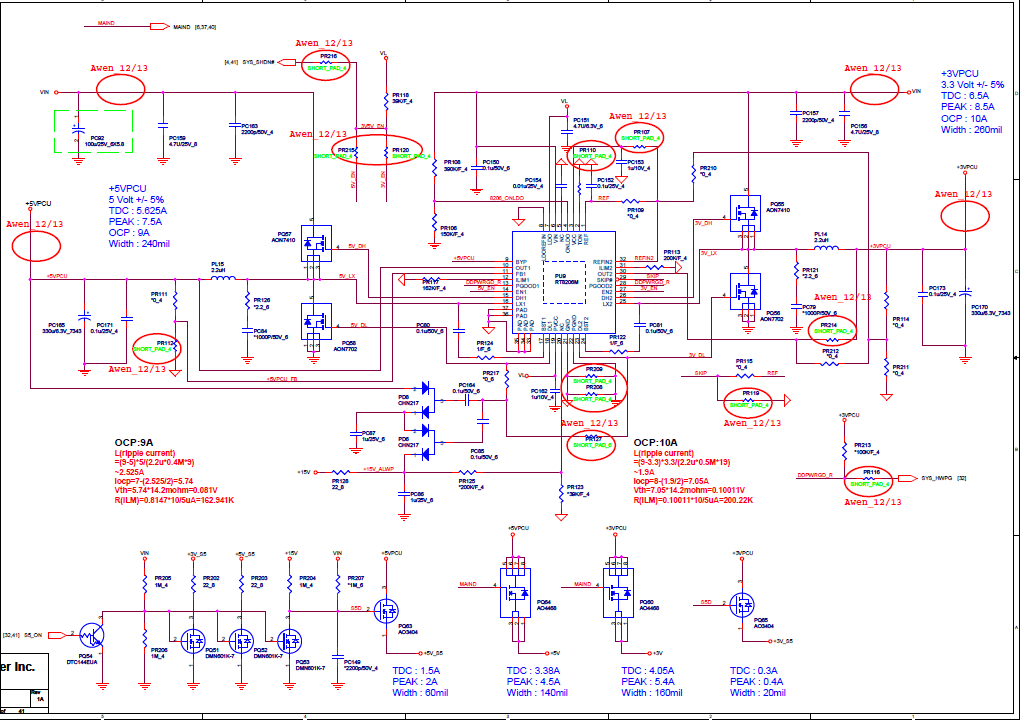
Task: Select the PQ60 AO4468 MOSFET symbol
Action: pos(618,593)
